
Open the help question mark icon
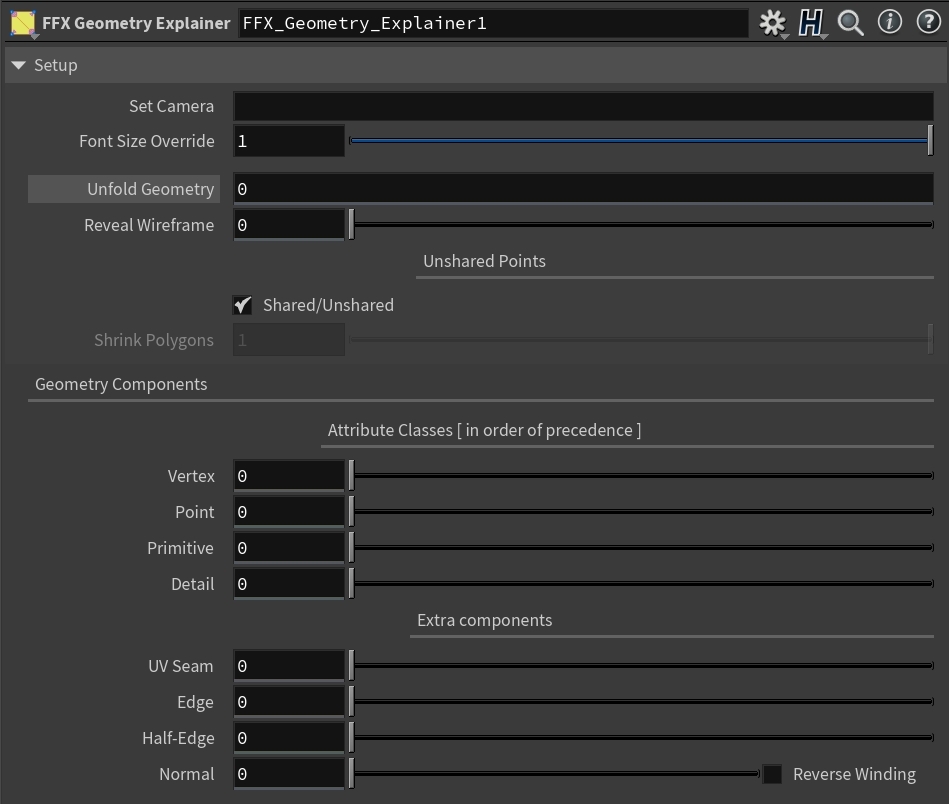pyautogui.click(x=928, y=22)
